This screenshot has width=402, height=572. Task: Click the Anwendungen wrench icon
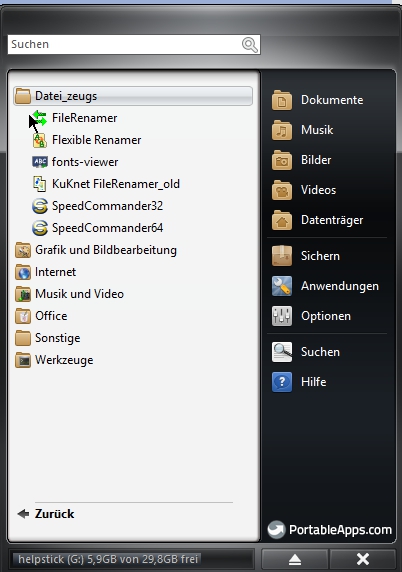tap(282, 286)
